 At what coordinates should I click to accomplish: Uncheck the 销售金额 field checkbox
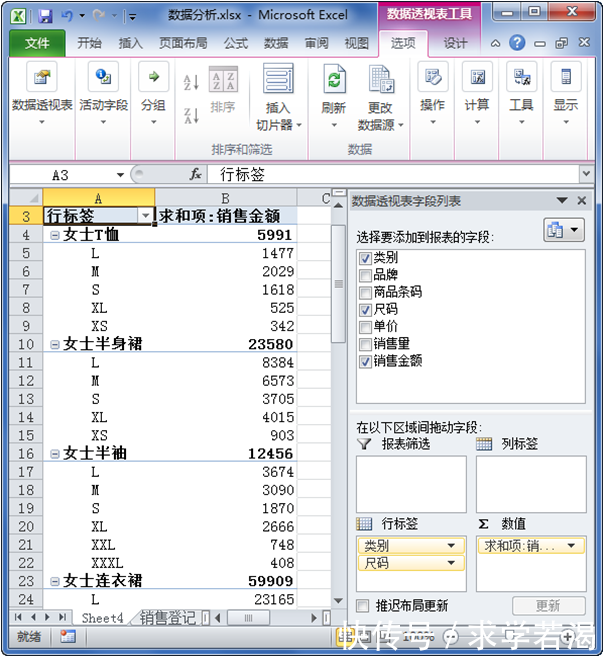(365, 361)
